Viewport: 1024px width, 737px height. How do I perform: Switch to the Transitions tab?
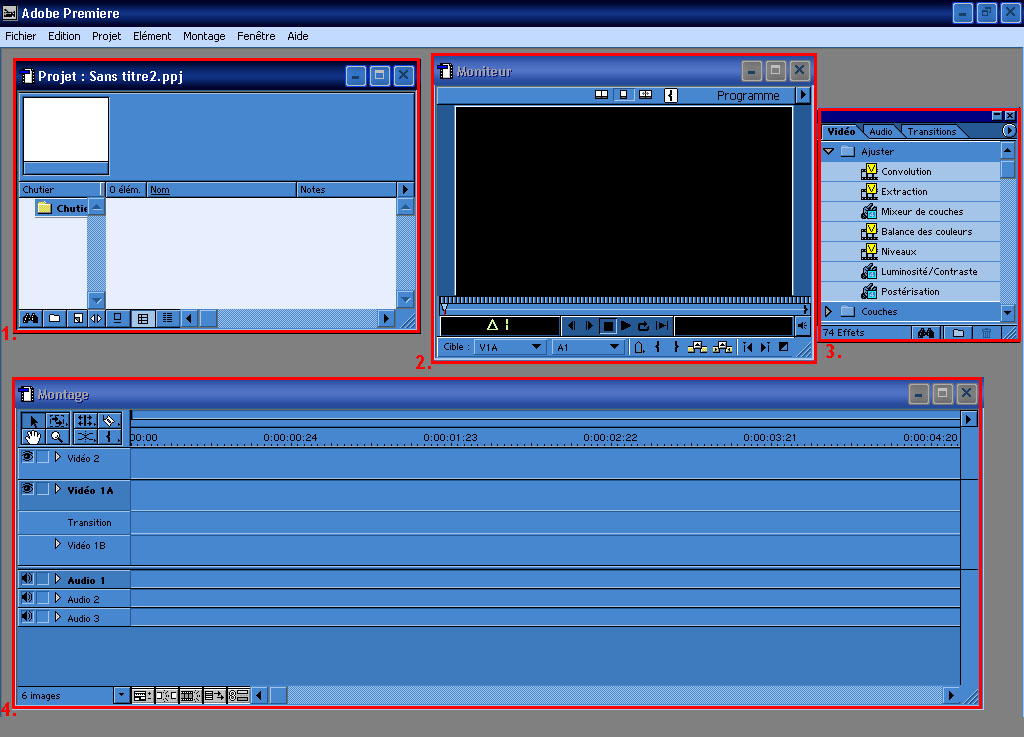pyautogui.click(x=931, y=132)
